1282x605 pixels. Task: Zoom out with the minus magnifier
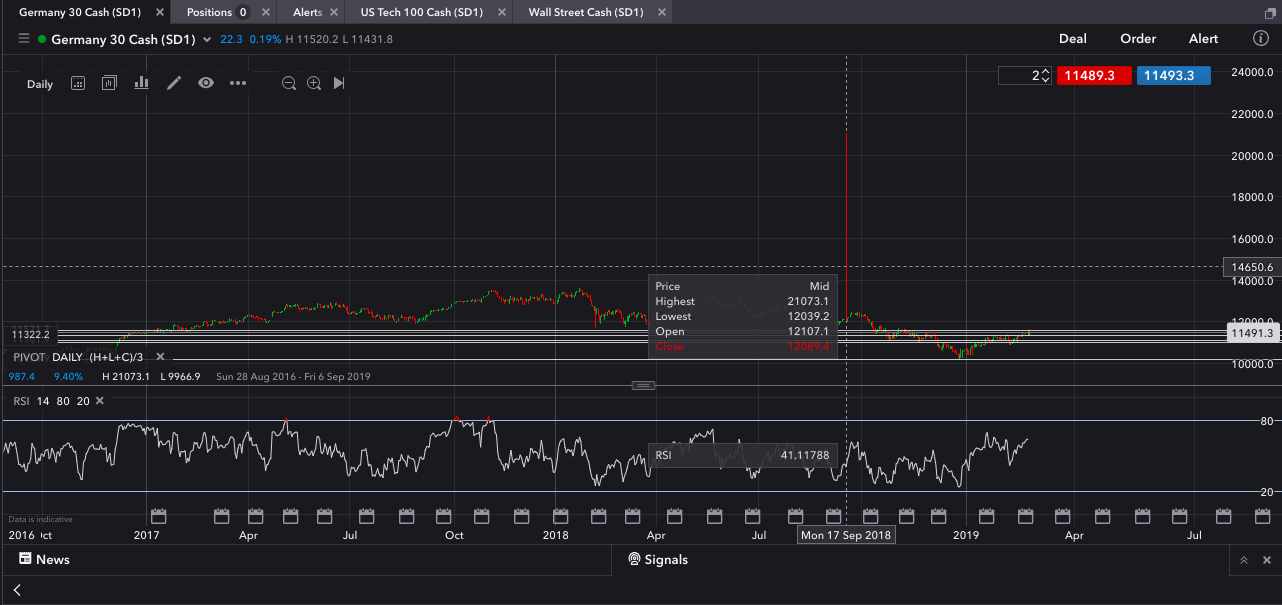[289, 83]
